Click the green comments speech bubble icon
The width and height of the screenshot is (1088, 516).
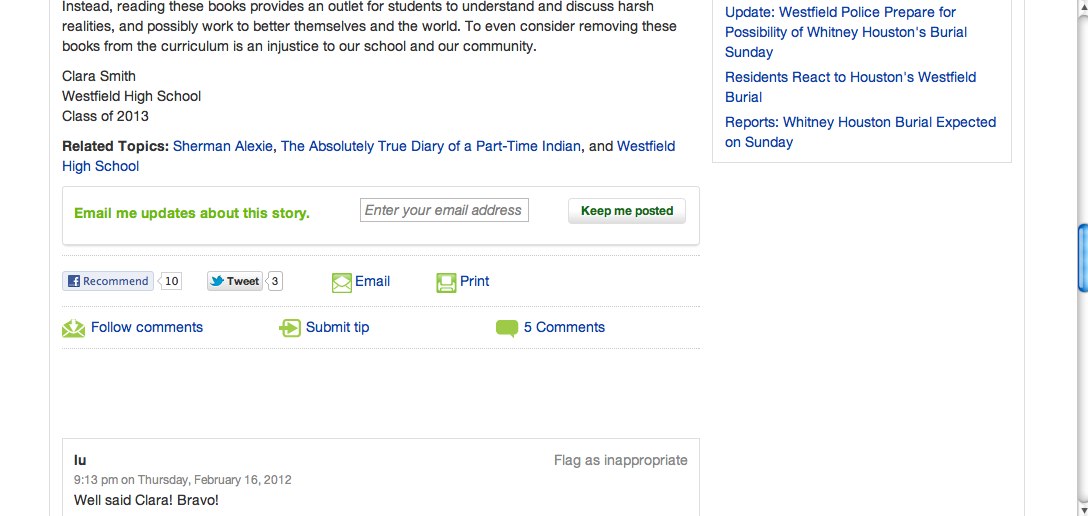coord(507,328)
